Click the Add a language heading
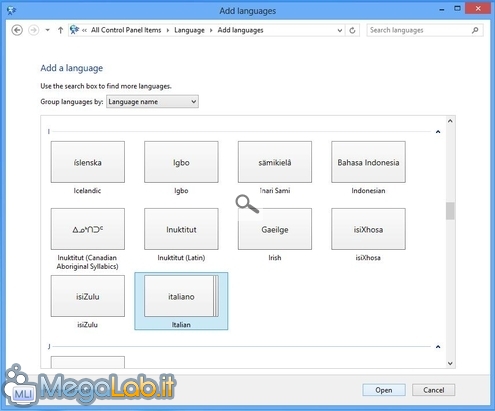Image resolution: width=495 pixels, height=411 pixels. pos(72,68)
